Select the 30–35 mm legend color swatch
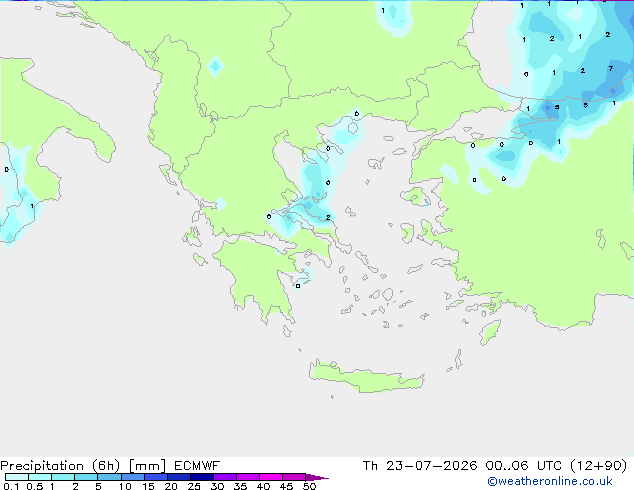 coord(225,477)
